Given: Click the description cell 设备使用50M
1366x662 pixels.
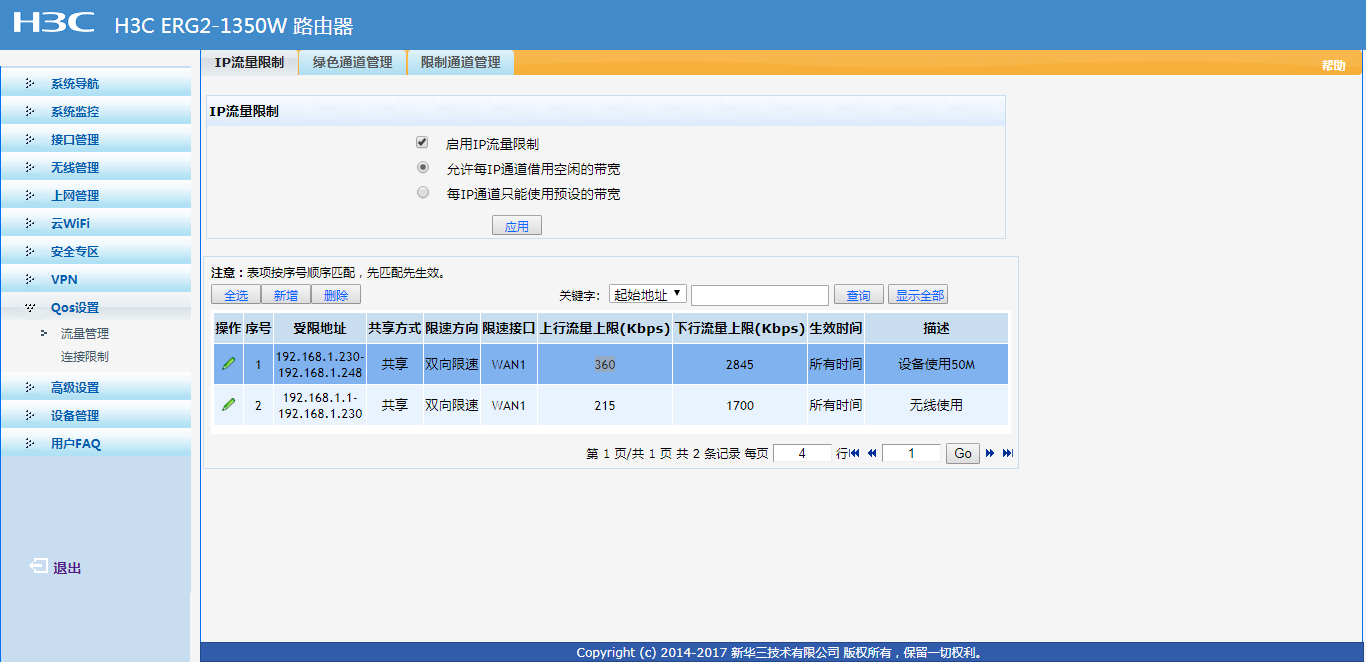Looking at the screenshot, I should tap(936, 364).
